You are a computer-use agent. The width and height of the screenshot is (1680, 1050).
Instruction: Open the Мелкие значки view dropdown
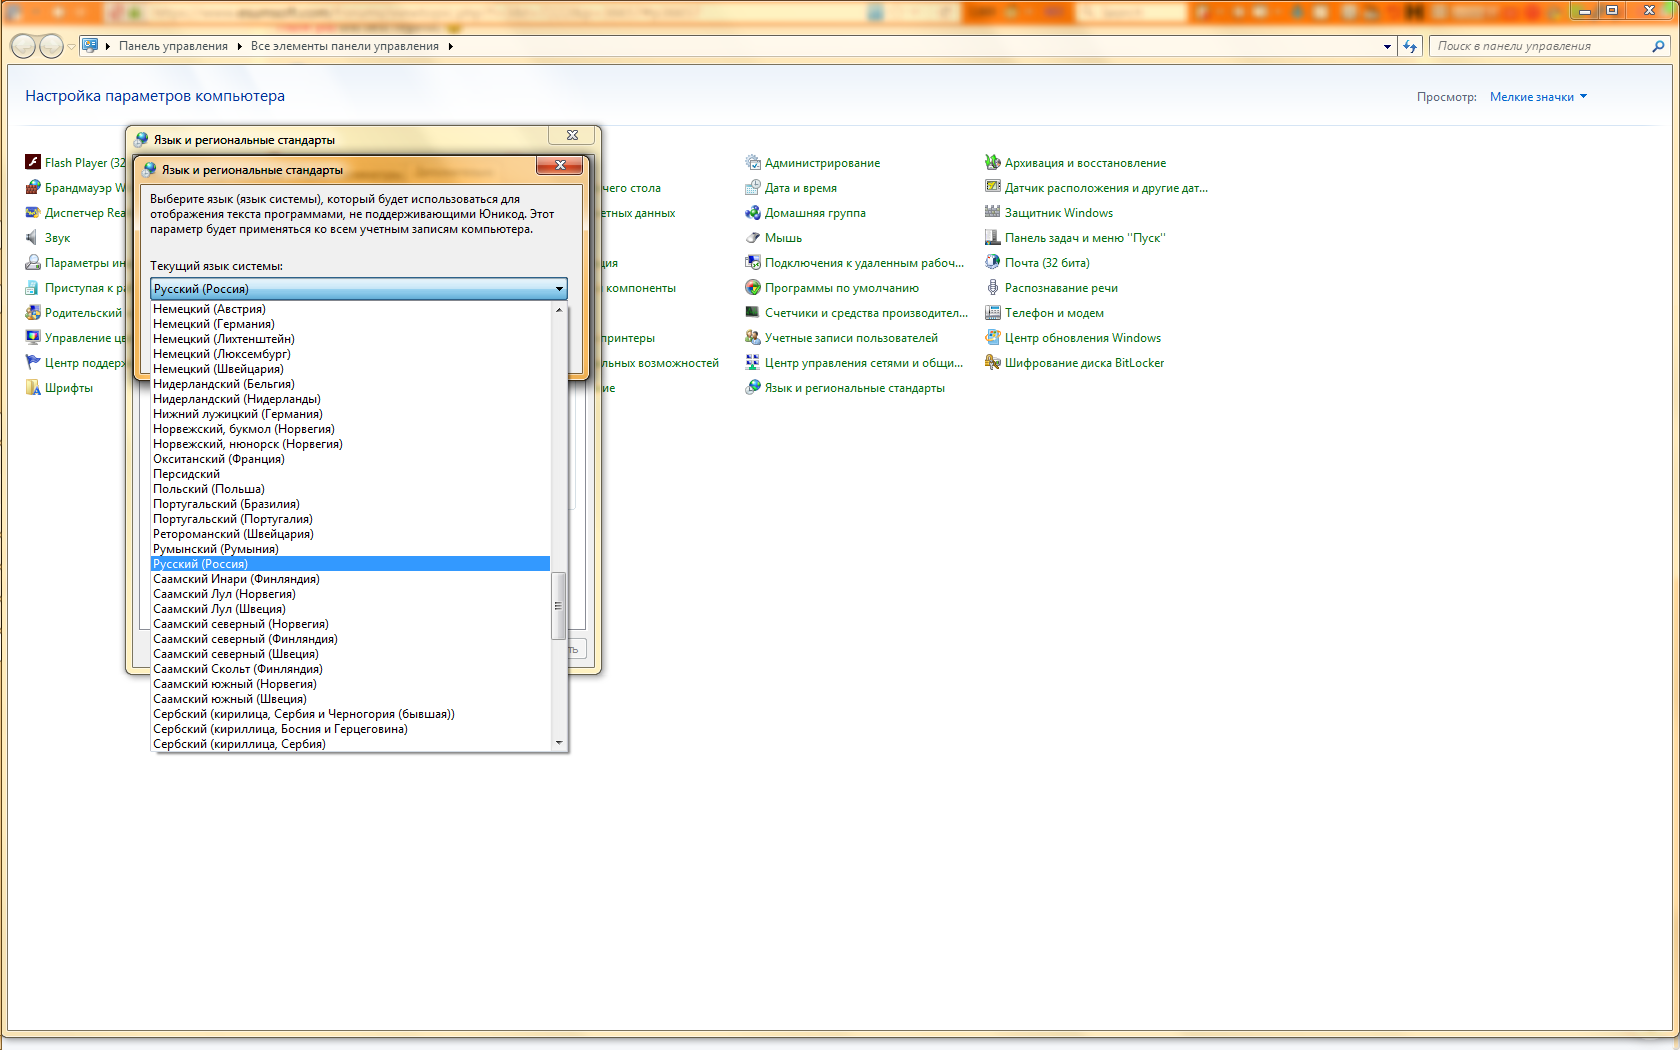[1538, 97]
